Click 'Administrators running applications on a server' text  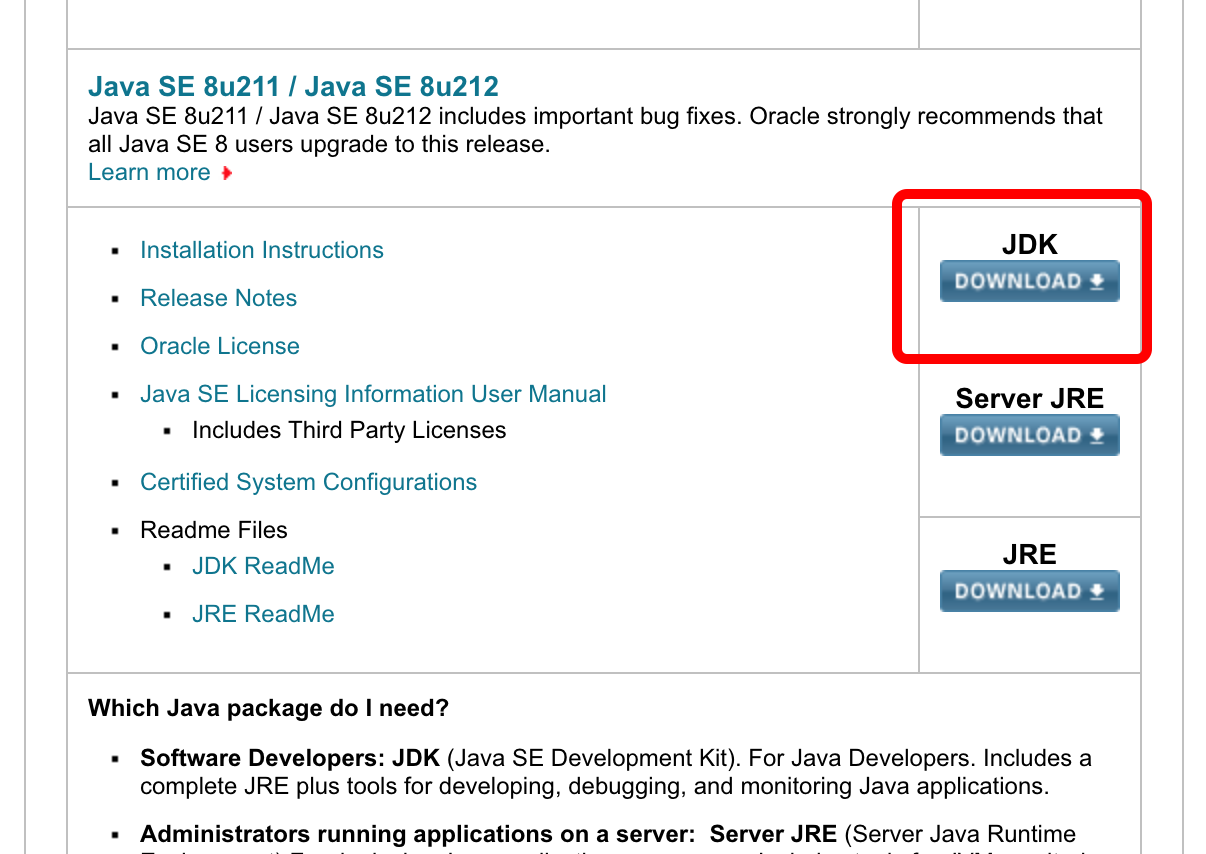pos(418,834)
